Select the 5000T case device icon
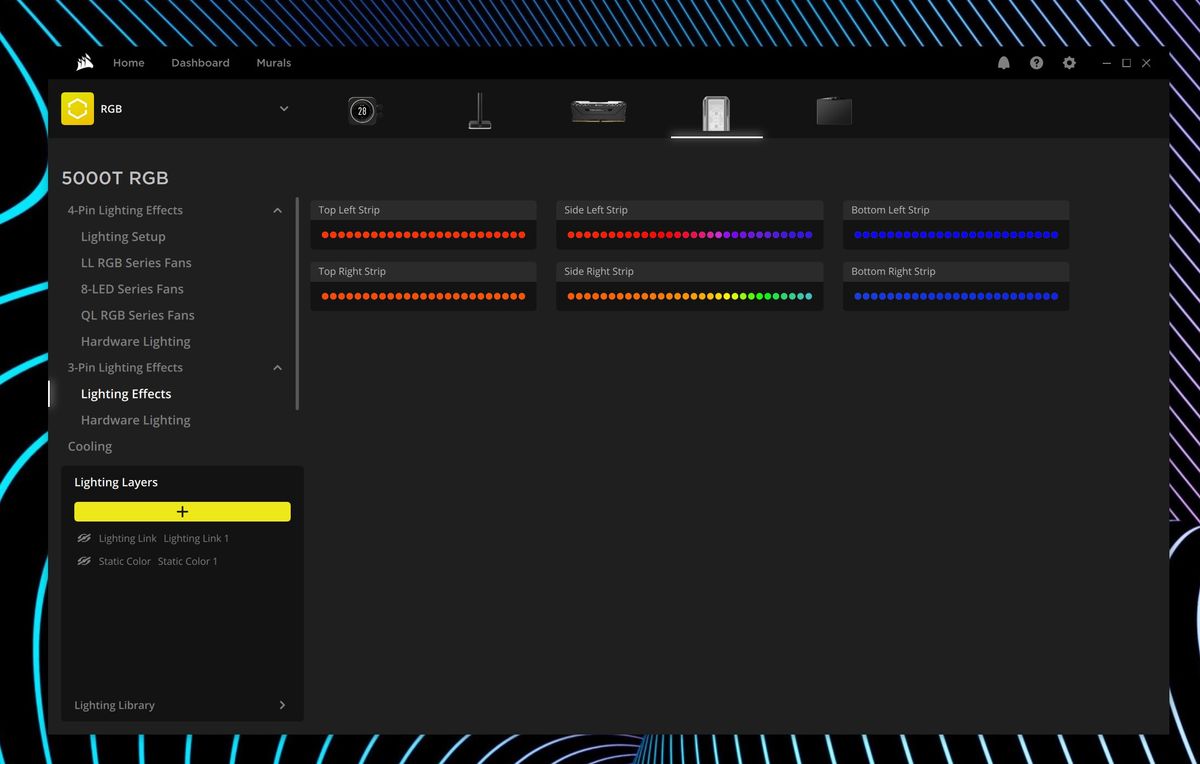This screenshot has height=764, width=1200. [716, 112]
